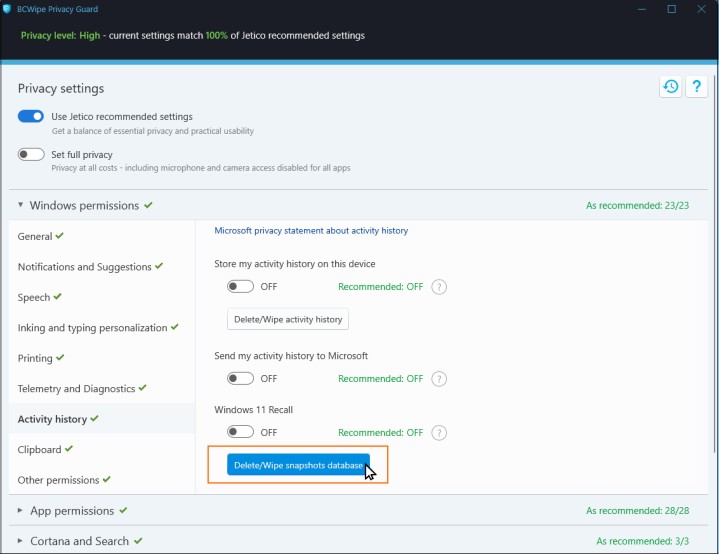The image size is (719, 554).
Task: Turn on the Windows 11 Recall switch
Action: pyautogui.click(x=240, y=433)
